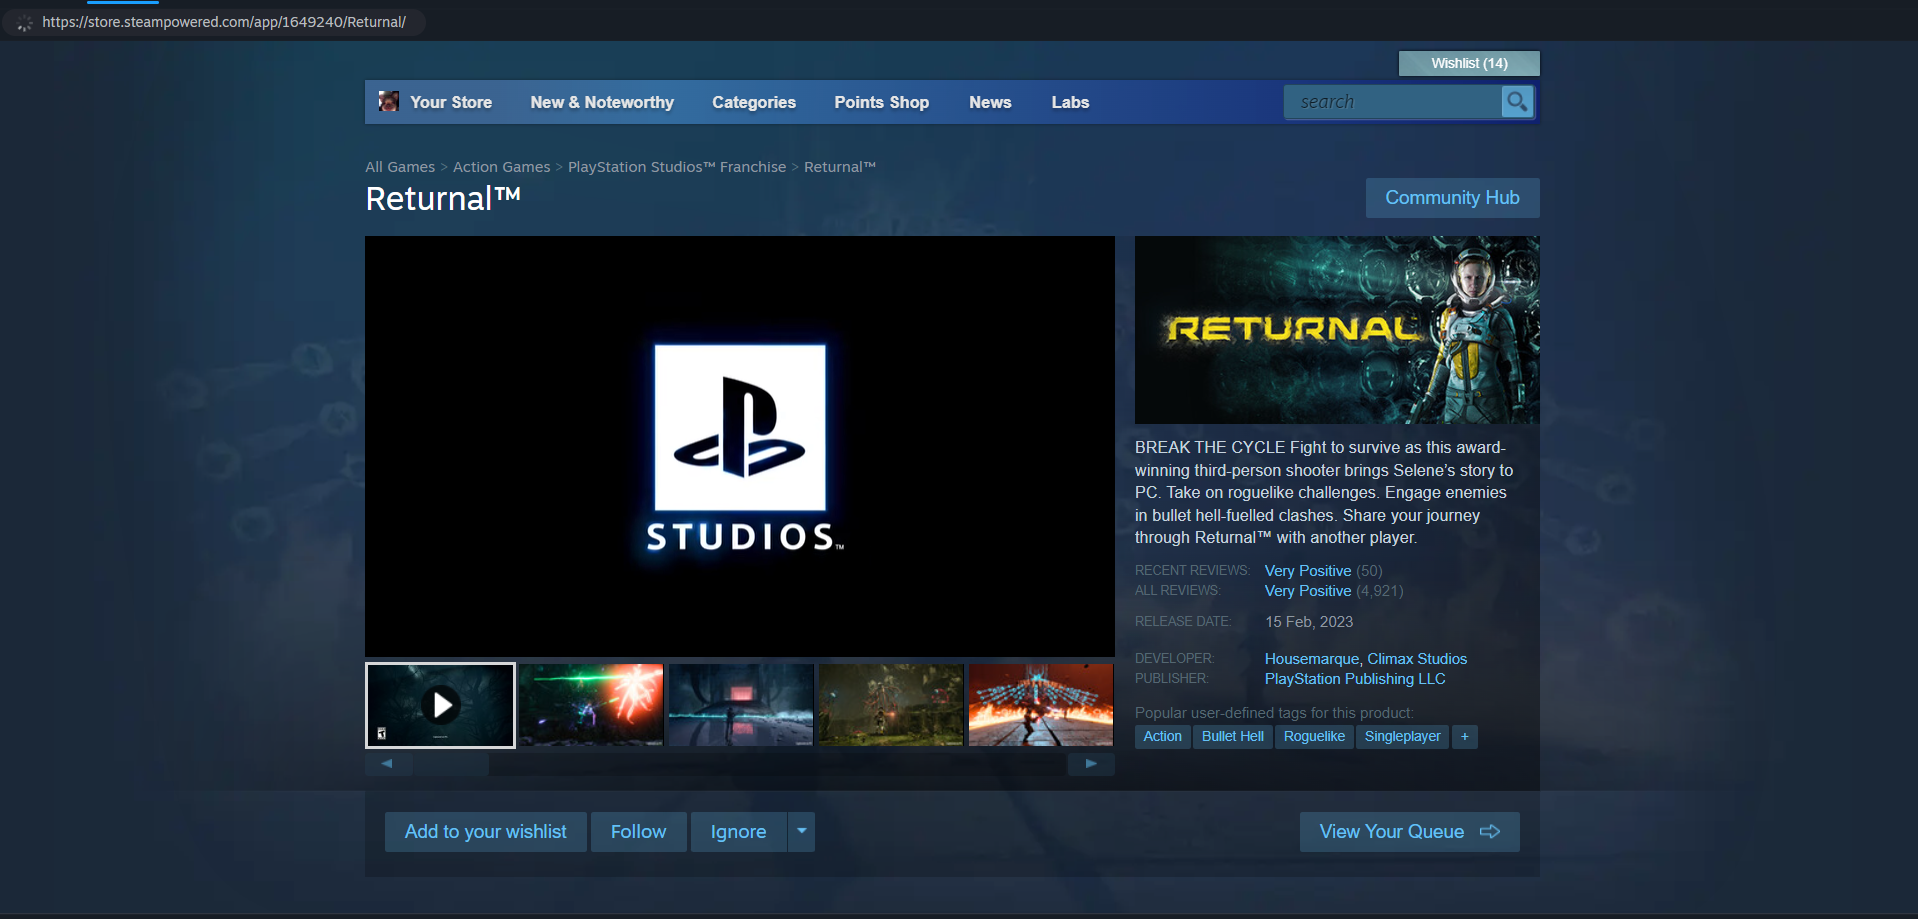
Task: Click the user avatar next to Your Store
Action: tap(389, 101)
